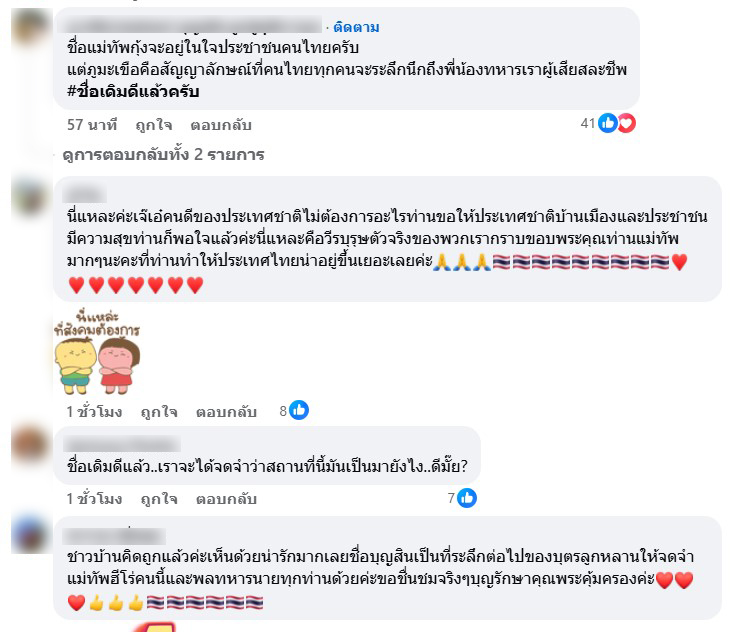Click the 1 ชั่วโมง timestamp under the sticker
Viewport: 736px width, 632px height.
point(94,412)
